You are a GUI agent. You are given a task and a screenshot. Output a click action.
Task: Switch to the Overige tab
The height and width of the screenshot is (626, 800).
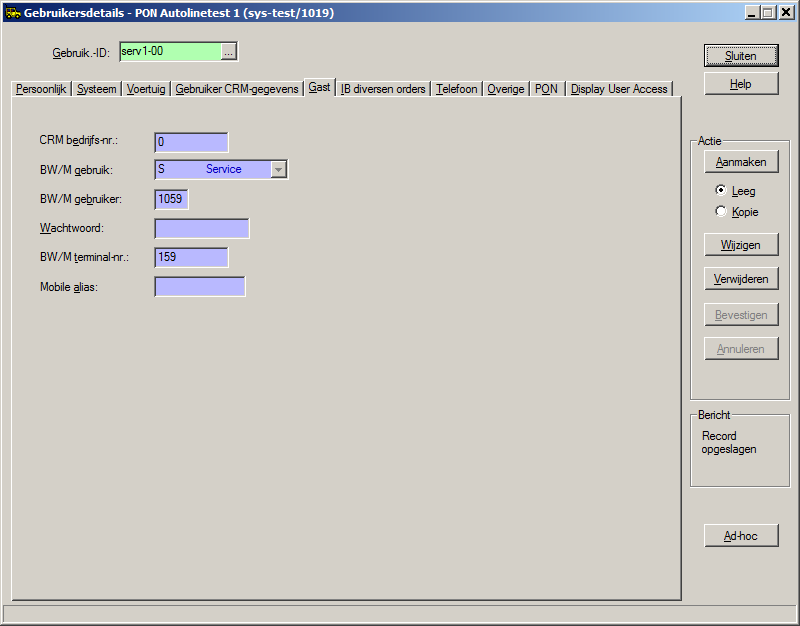point(506,89)
